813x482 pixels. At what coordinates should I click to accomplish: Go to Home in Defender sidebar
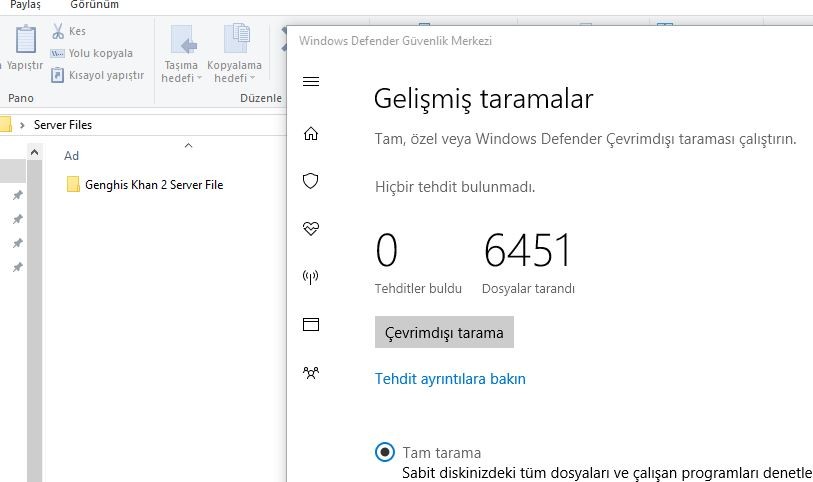click(311, 134)
